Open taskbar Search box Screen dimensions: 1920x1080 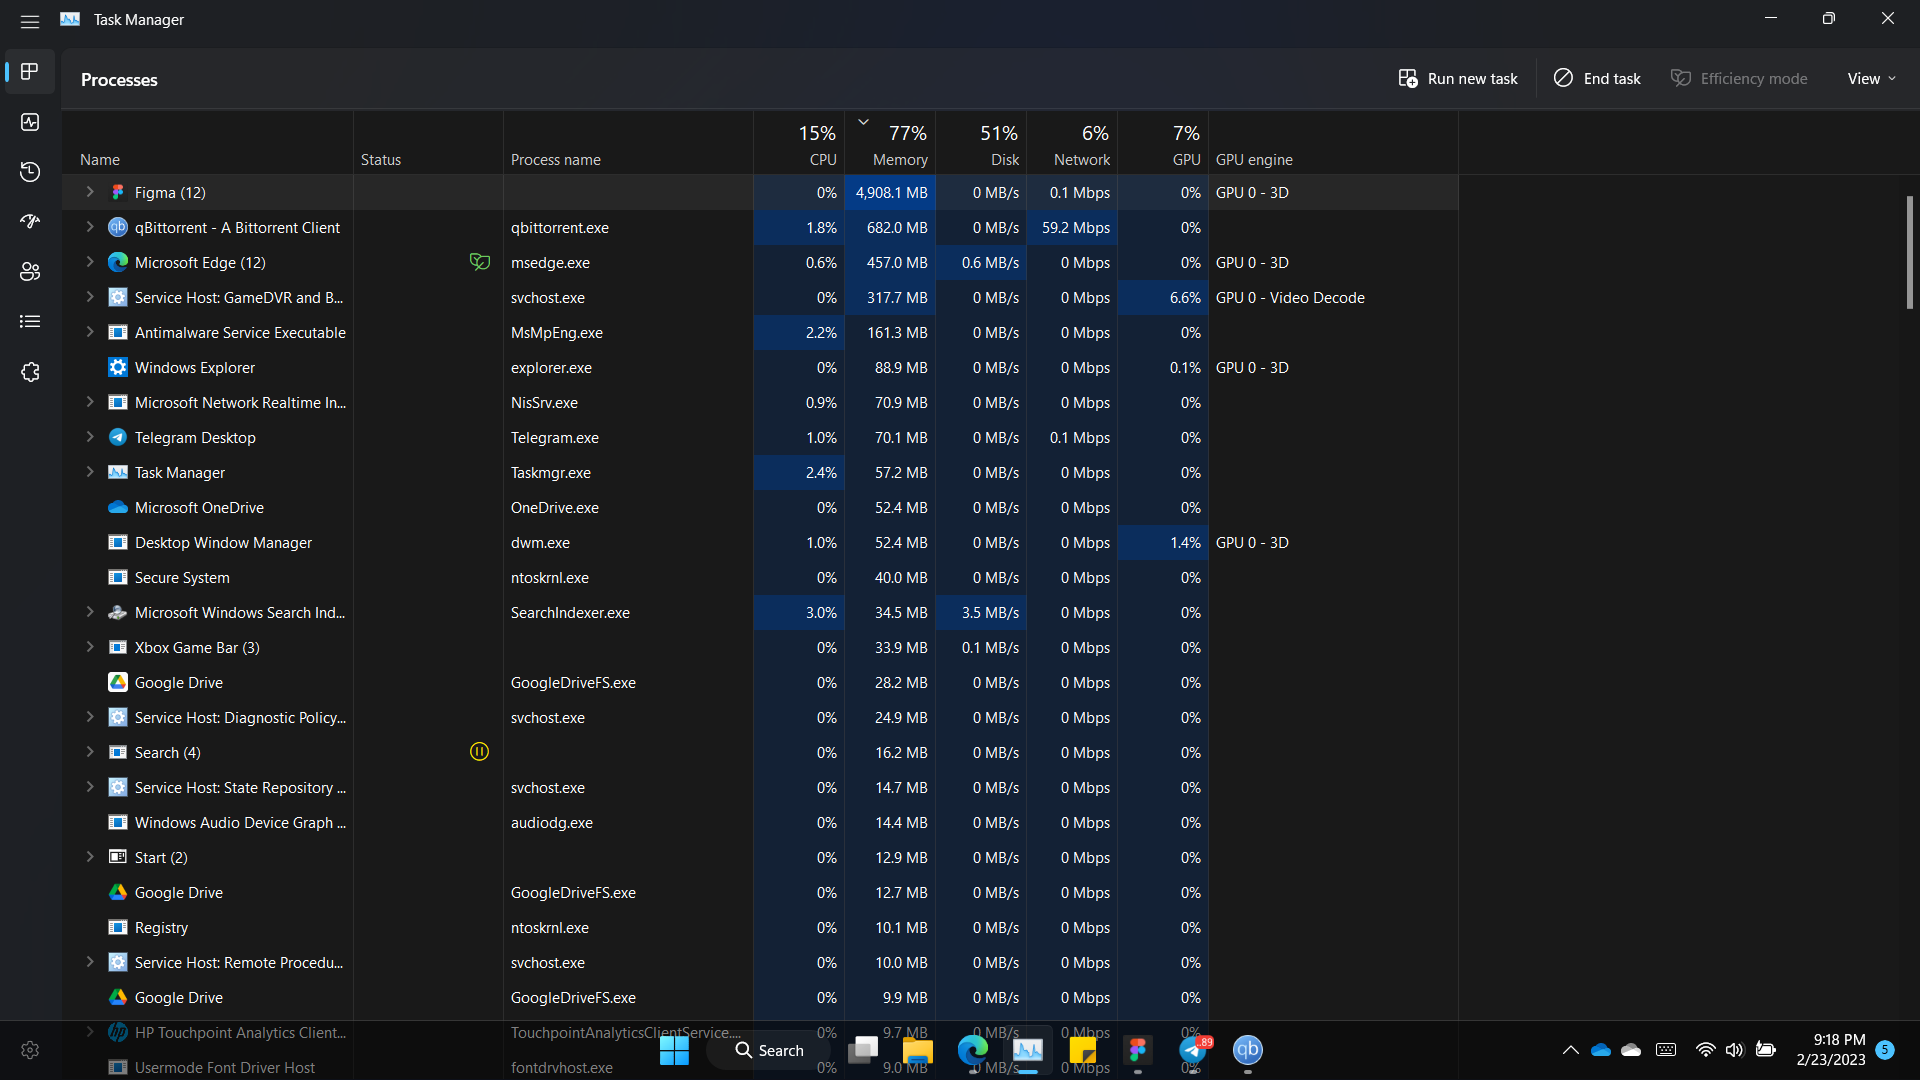point(769,1050)
